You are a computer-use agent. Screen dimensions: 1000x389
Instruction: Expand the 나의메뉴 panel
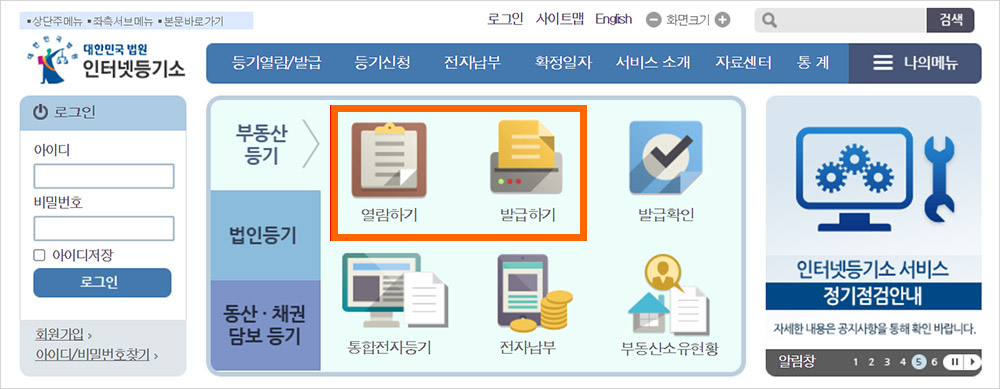[x=915, y=63]
